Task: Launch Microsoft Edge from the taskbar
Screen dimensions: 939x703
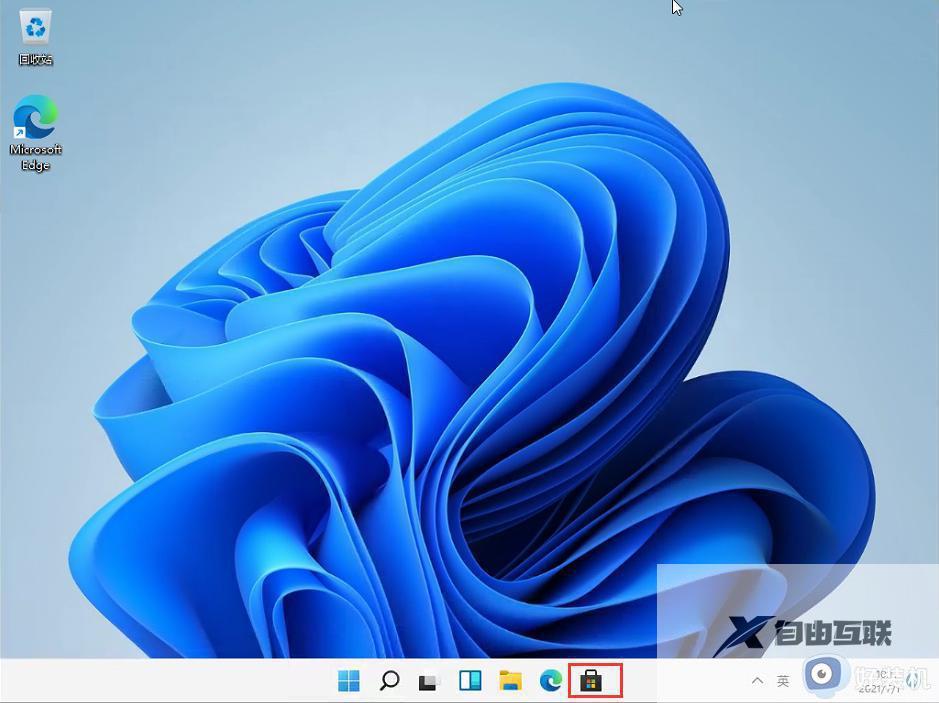Action: point(553,681)
